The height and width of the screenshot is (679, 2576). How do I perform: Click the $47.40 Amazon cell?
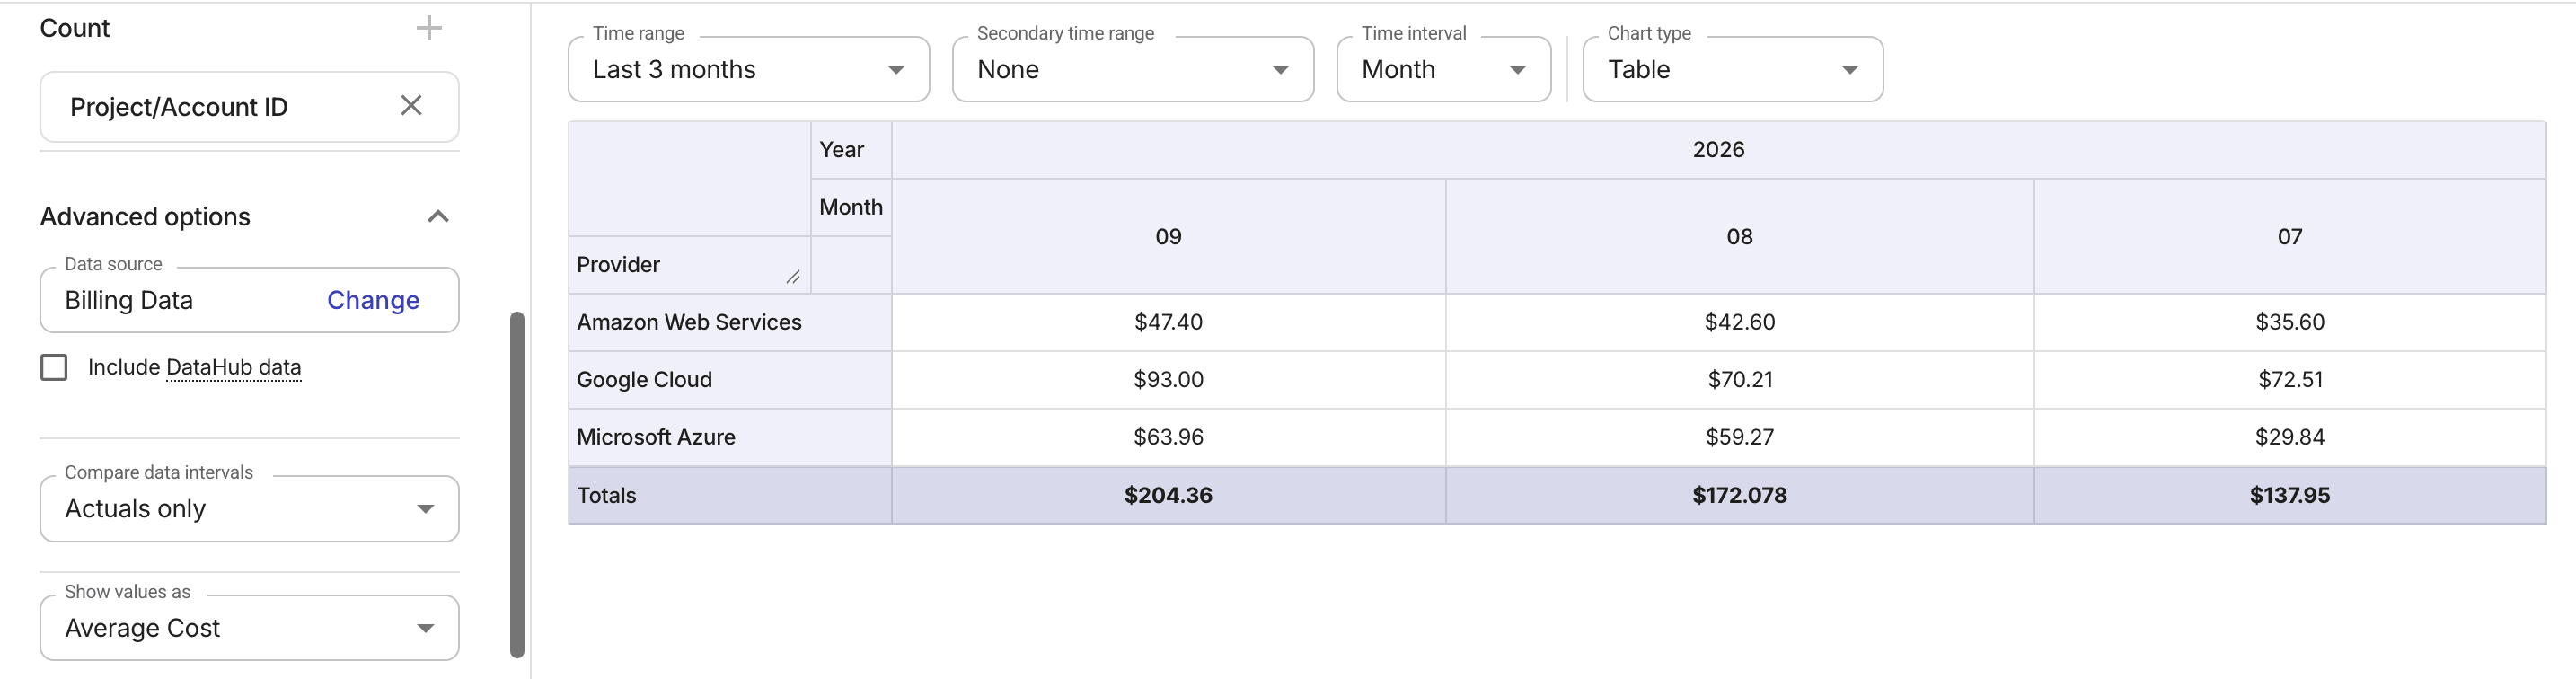click(x=1168, y=322)
